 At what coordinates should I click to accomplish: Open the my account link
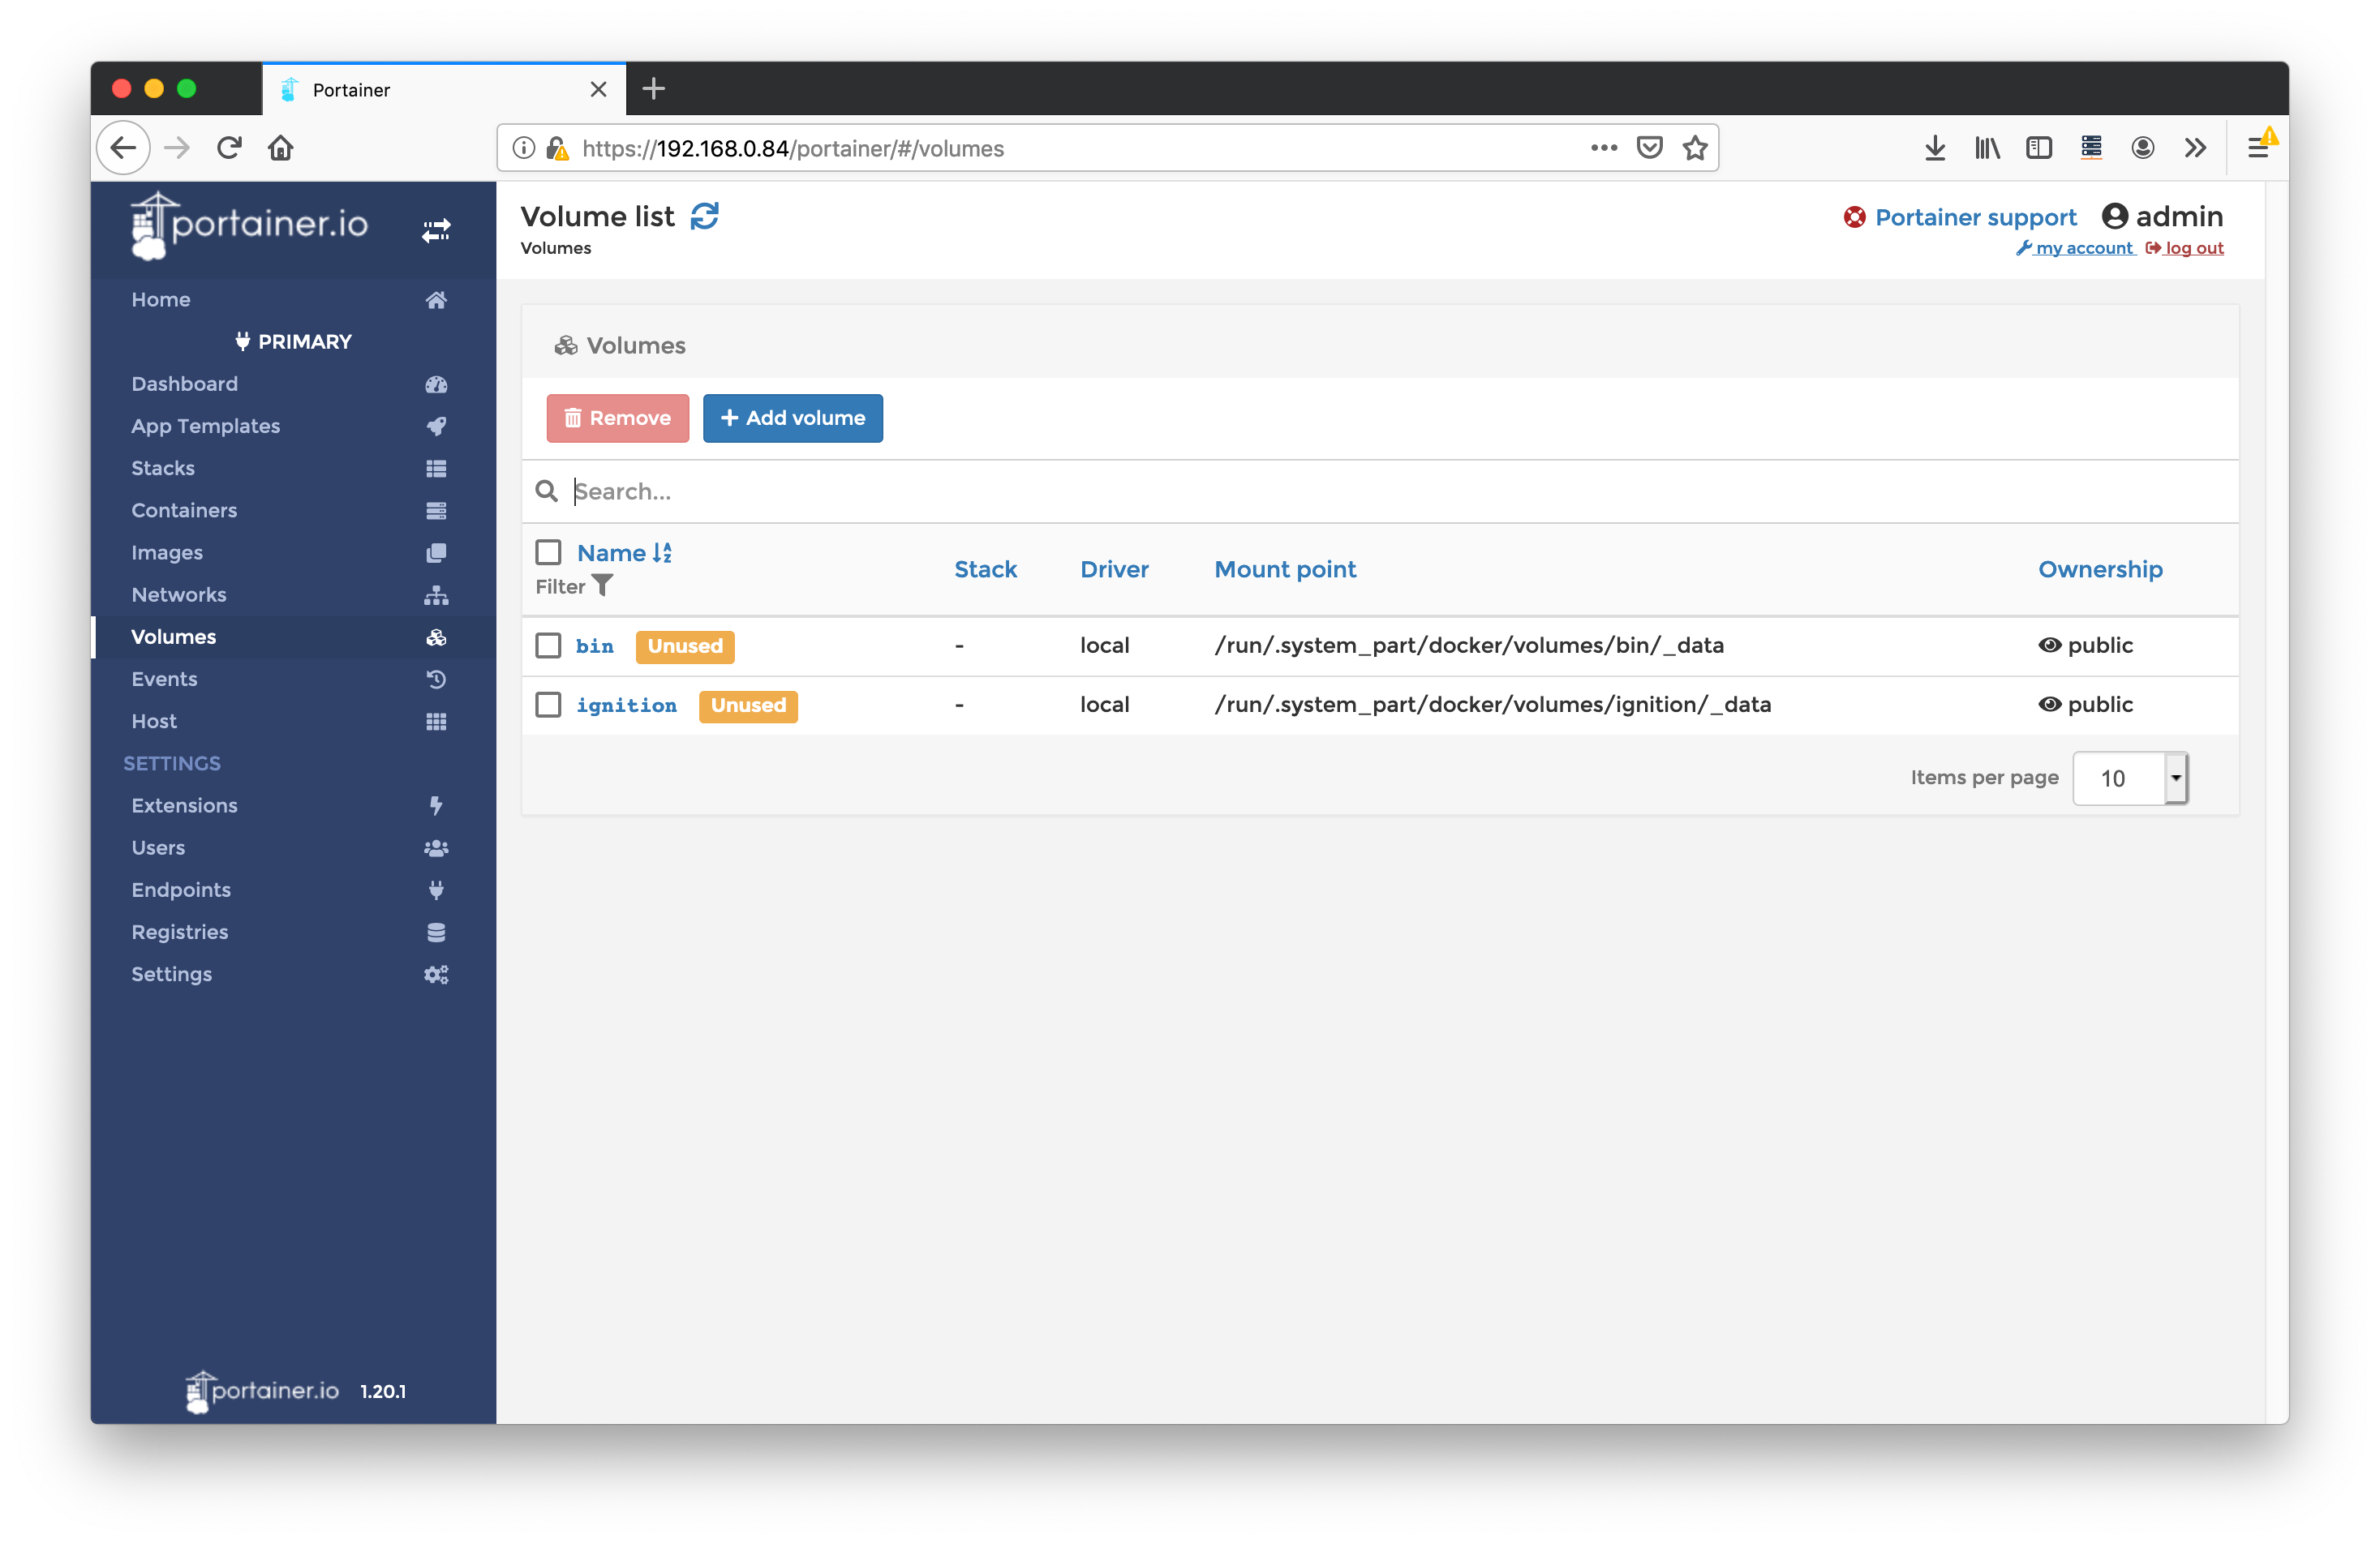(x=2075, y=248)
